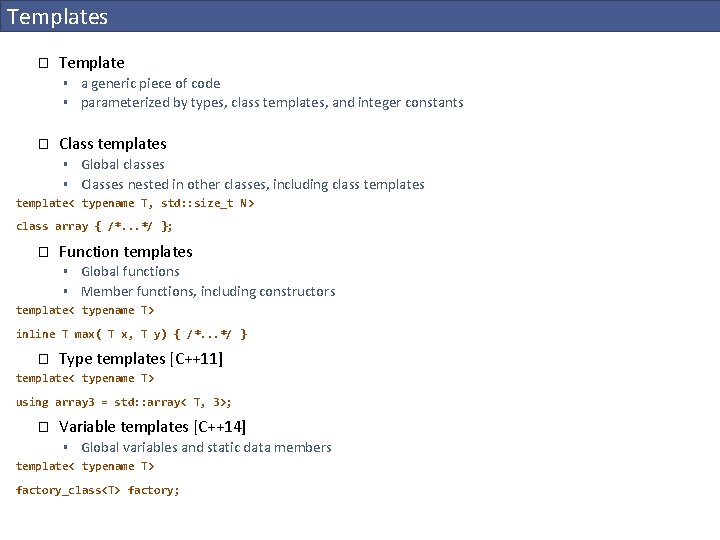Click the "Global functions" sub-bullet
The height and width of the screenshot is (540, 720).
tap(130, 272)
